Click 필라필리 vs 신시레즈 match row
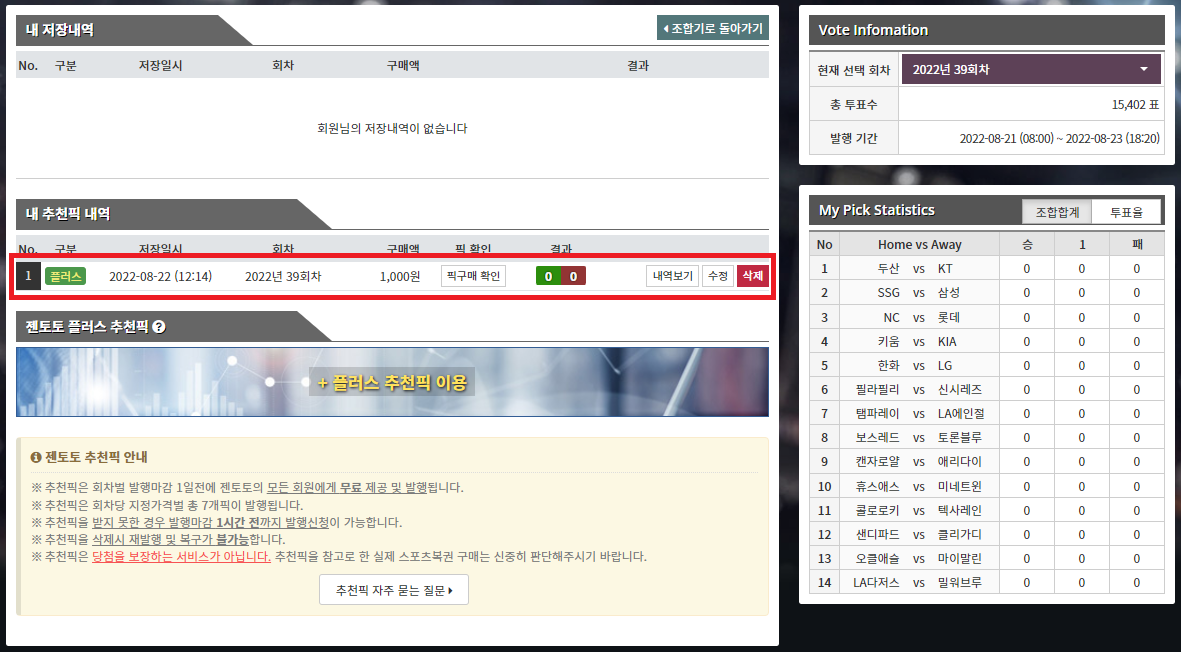The width and height of the screenshot is (1181, 652). (987, 389)
